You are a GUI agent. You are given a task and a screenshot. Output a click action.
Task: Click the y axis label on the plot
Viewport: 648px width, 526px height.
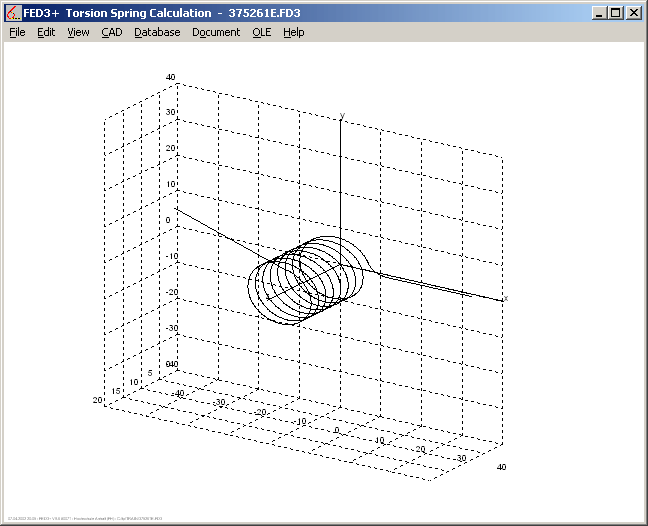coord(342,116)
